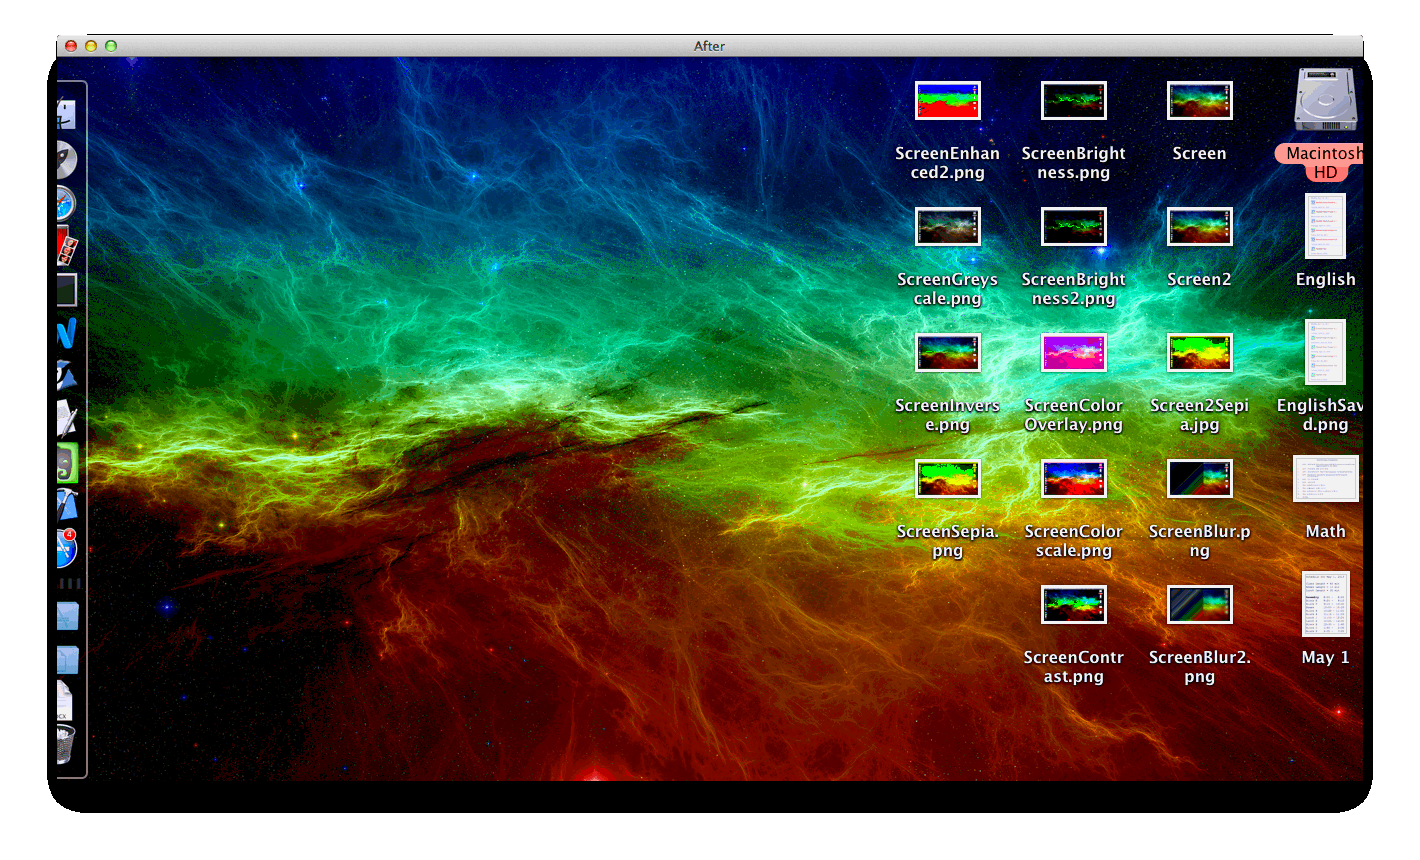
Task: Launch the Launchpad rocket icon in dock
Action: coord(66,159)
